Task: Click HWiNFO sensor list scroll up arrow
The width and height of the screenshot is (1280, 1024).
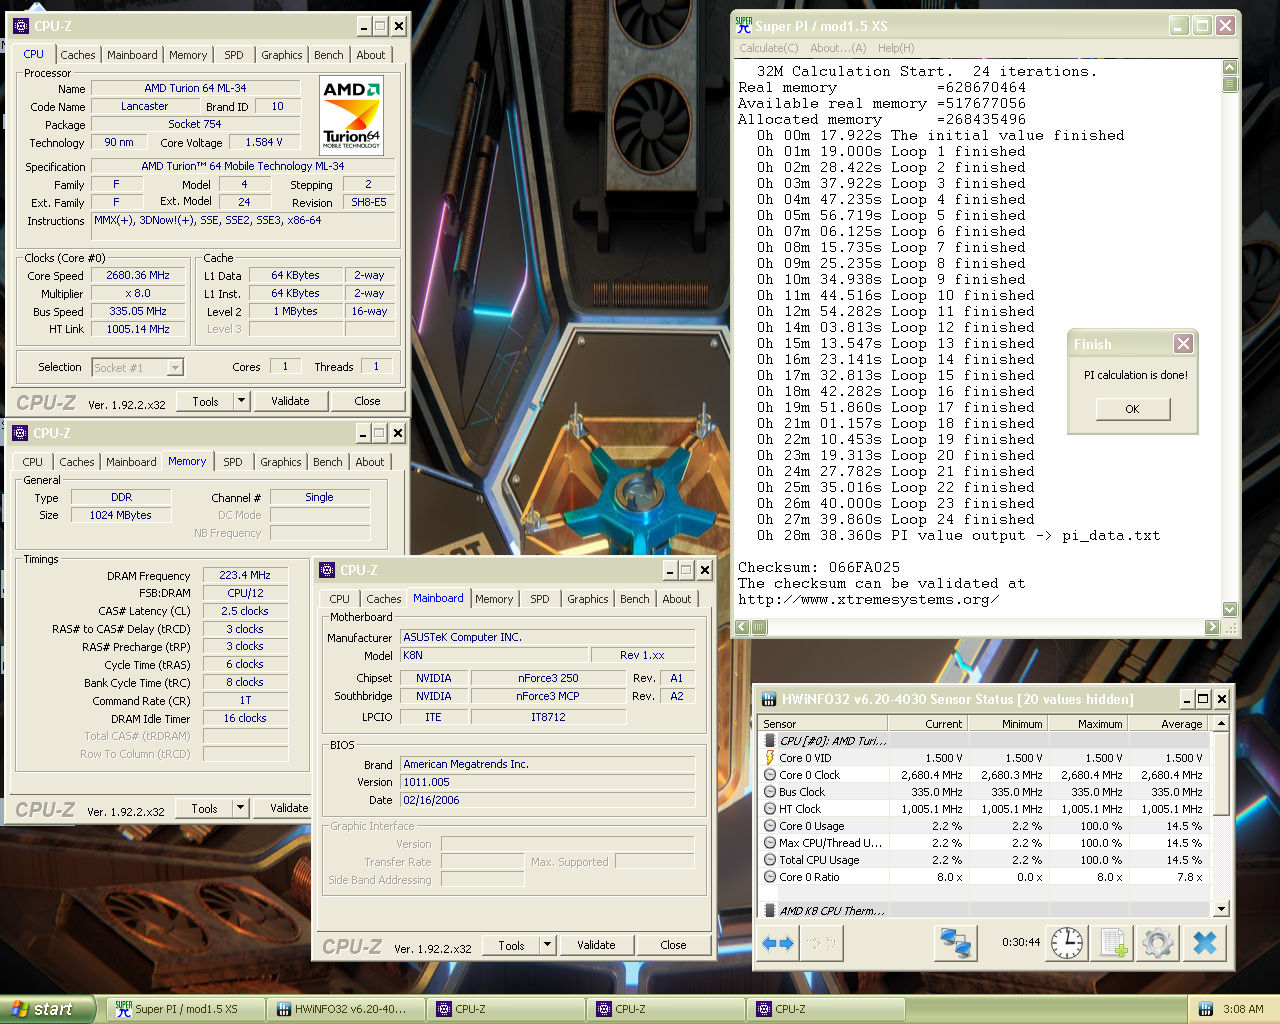Action: click(1221, 723)
